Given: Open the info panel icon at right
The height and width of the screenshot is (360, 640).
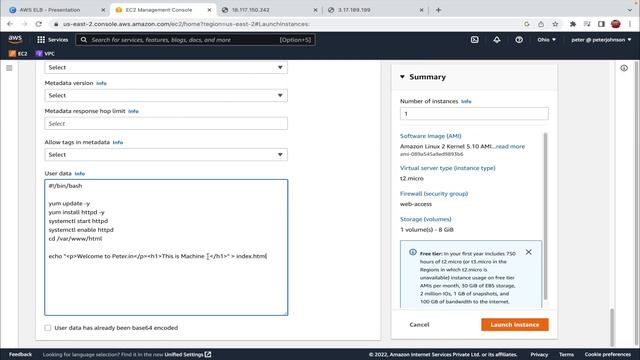Looking at the screenshot, I should coord(624,68).
